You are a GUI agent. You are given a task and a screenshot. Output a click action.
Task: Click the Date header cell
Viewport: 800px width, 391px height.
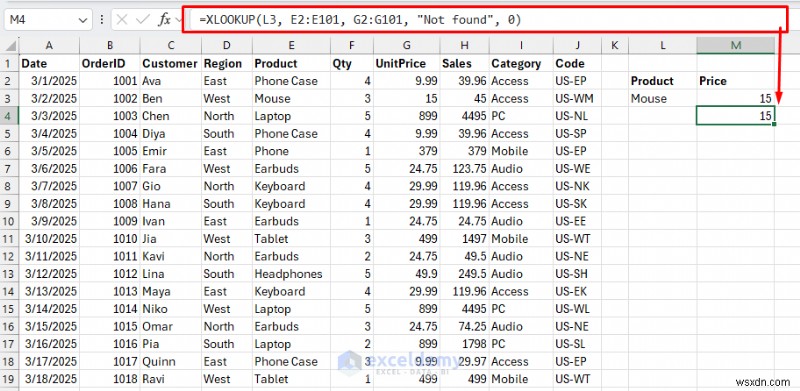pyautogui.click(x=49, y=64)
